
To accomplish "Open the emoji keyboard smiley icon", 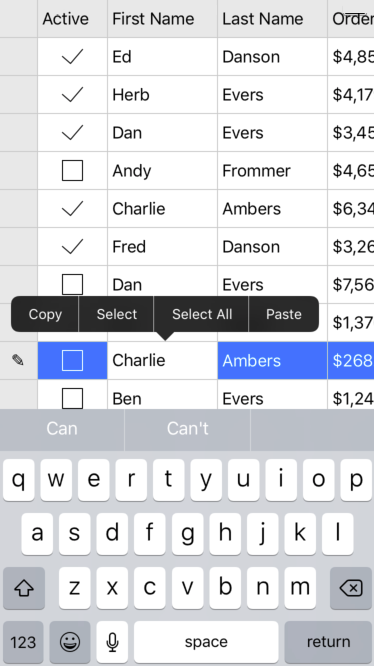I will click(70, 642).
